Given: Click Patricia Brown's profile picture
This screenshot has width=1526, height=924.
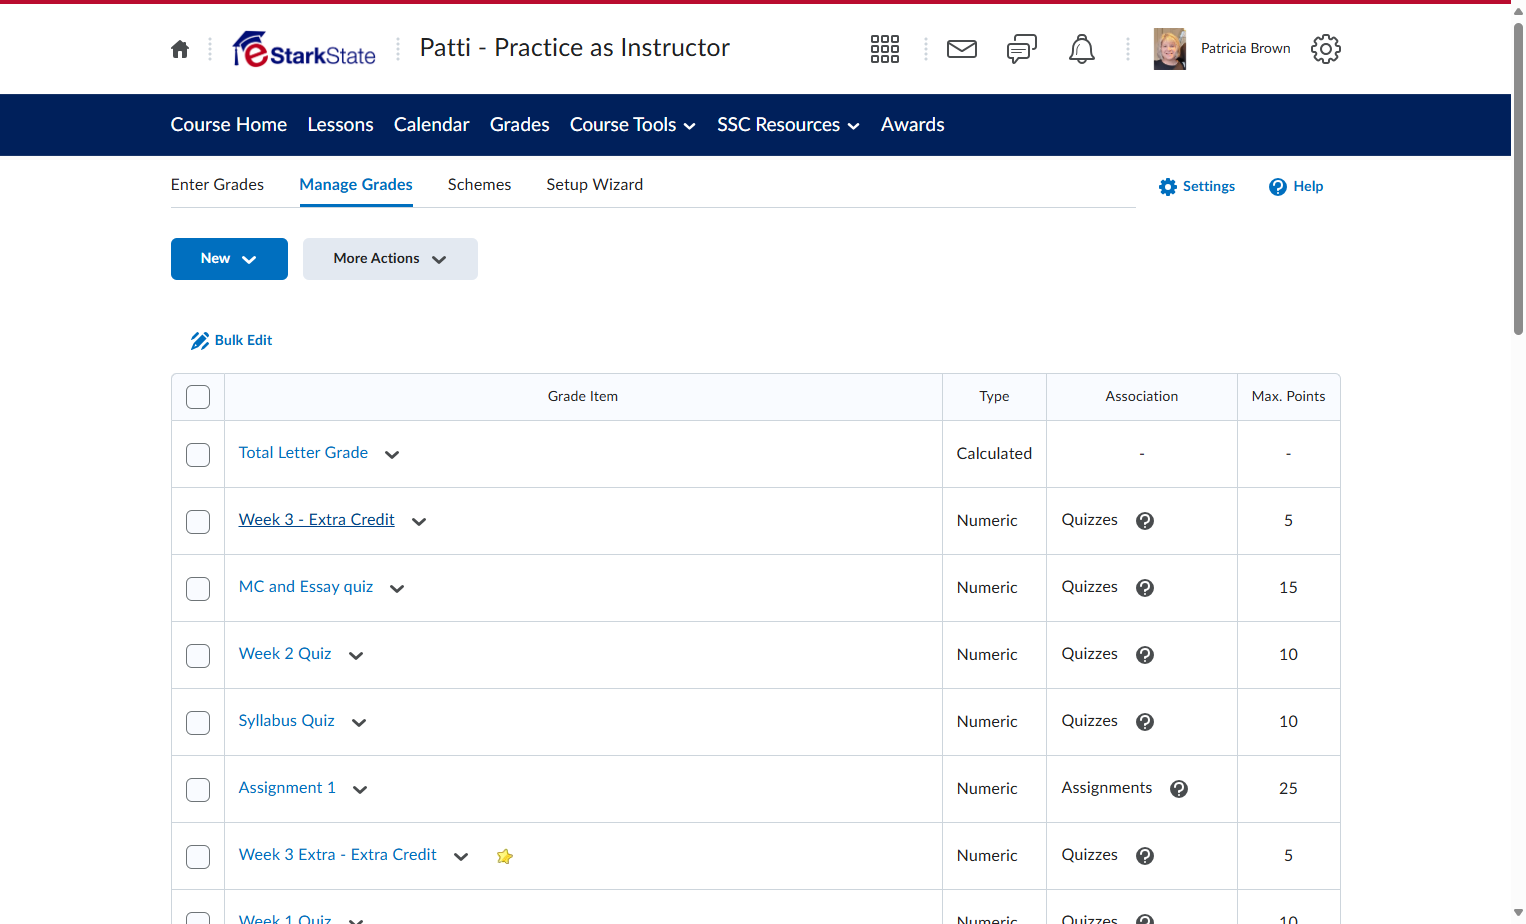Looking at the screenshot, I should 1170,49.
